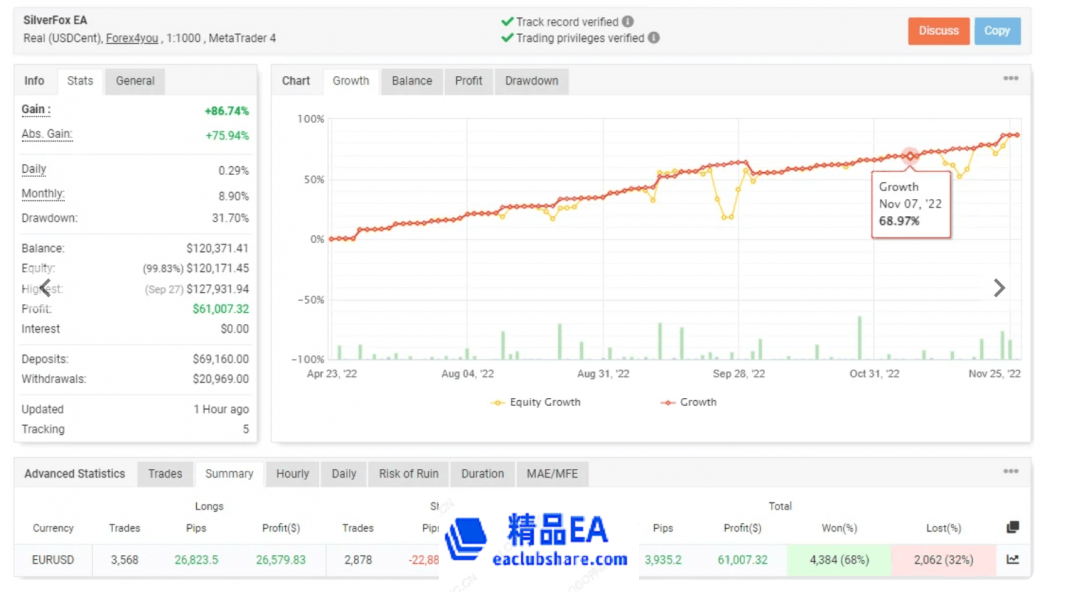The width and height of the screenshot is (1079, 597).
Task: Follow the Forex4you broker link
Action: click(x=134, y=39)
